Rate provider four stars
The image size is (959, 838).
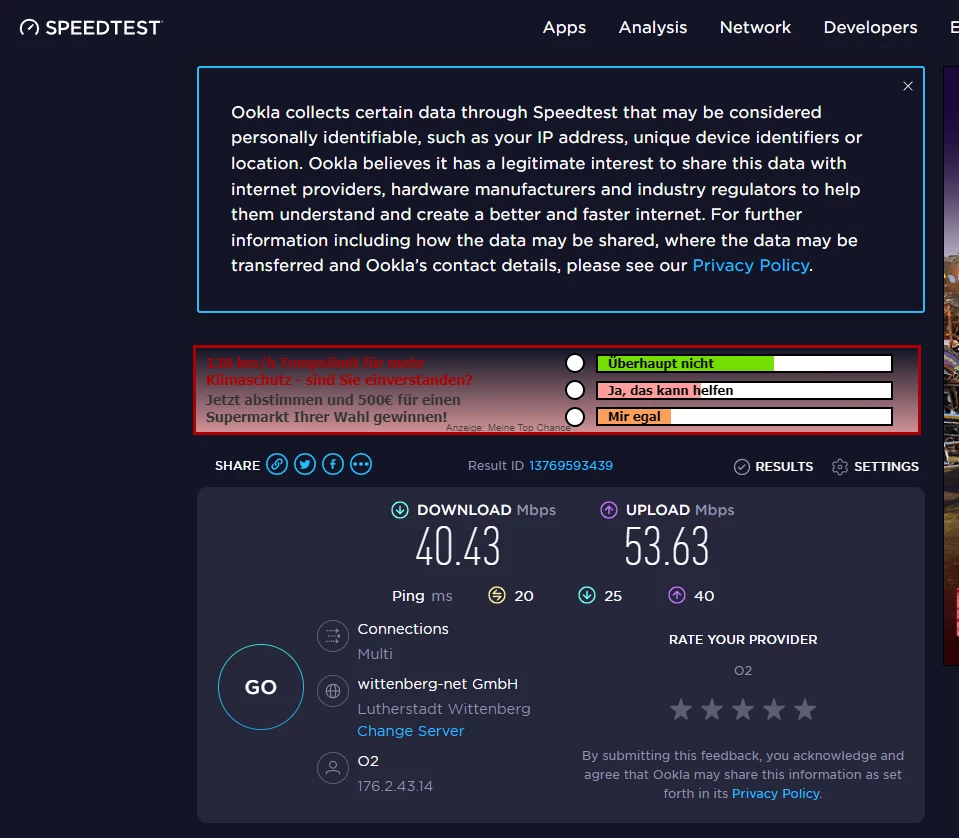pos(774,710)
